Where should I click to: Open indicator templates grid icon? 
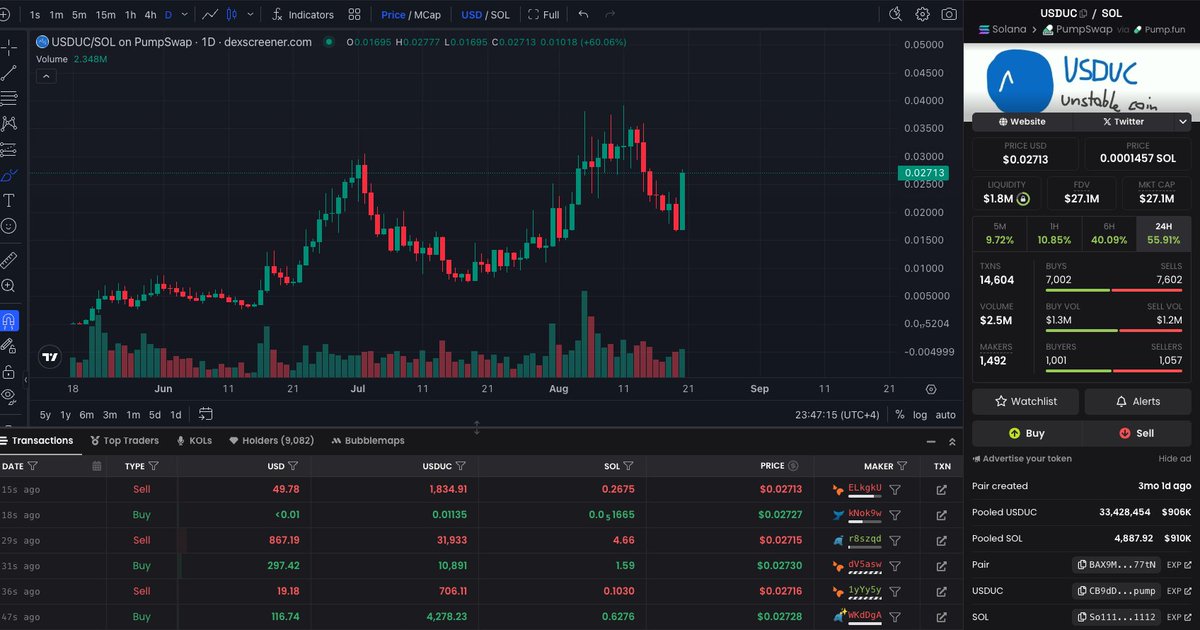[355, 15]
